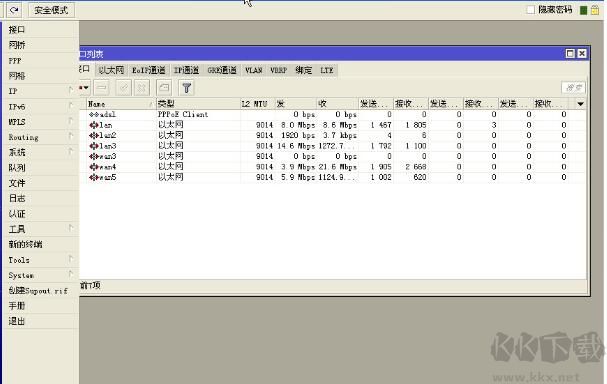
Task: Select the lan3 interface row
Action: click(x=333, y=146)
